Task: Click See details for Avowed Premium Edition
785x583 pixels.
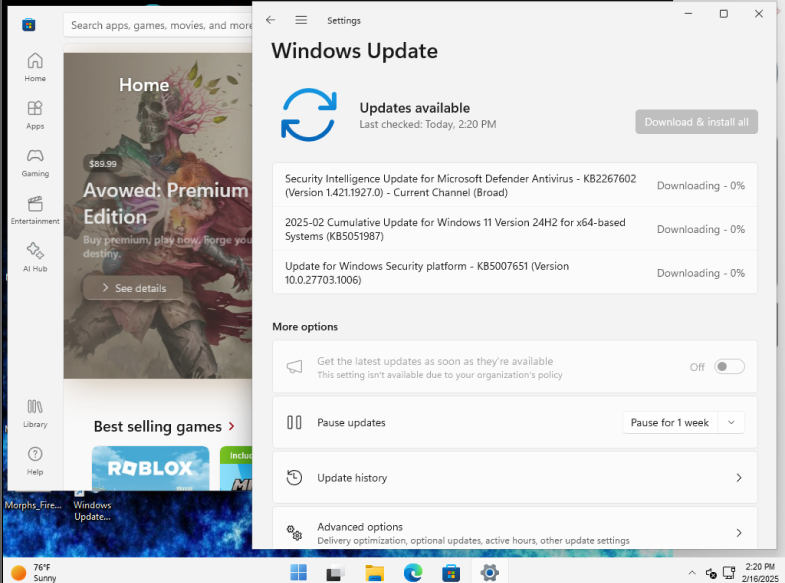Action: tap(133, 288)
